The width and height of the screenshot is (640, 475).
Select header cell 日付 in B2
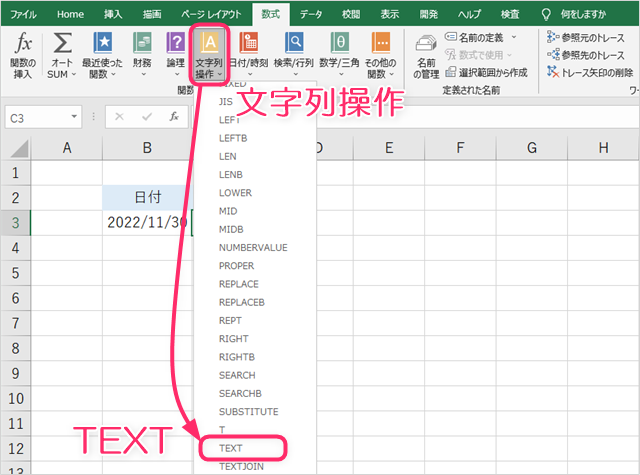pyautogui.click(x=147, y=198)
